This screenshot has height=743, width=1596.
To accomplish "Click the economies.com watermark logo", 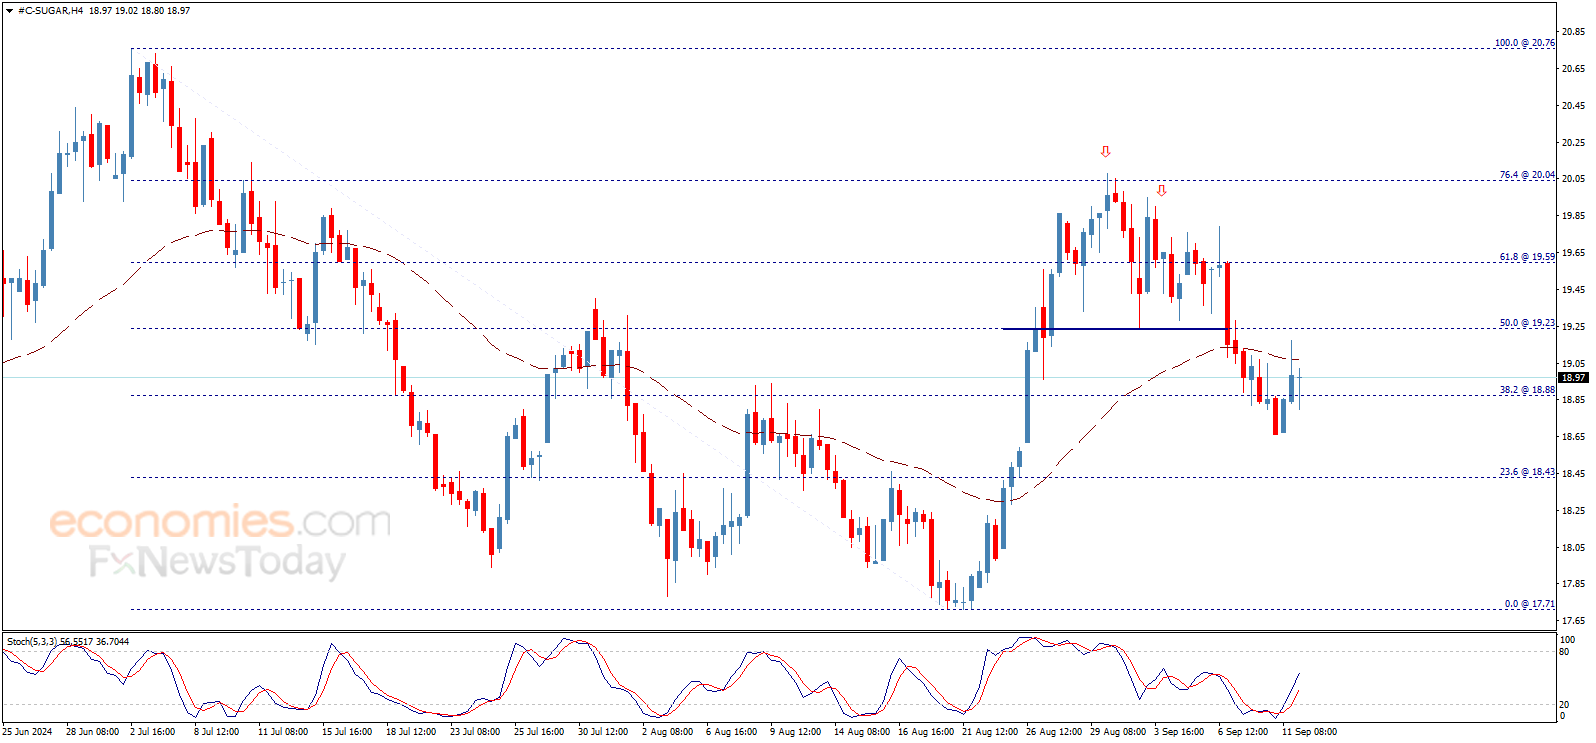I will [220, 521].
